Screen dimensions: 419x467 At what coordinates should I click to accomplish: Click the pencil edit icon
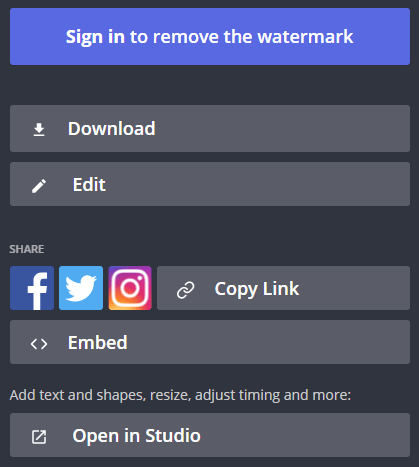pos(39,186)
